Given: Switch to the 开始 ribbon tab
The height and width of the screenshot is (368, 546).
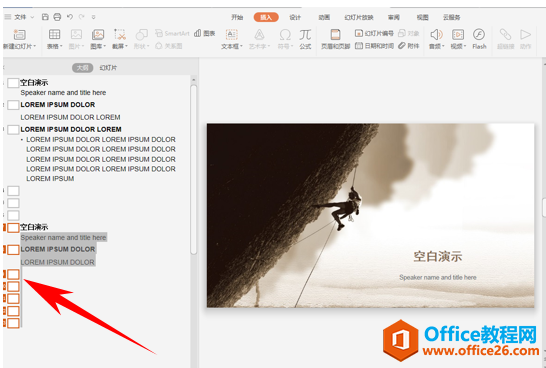Looking at the screenshot, I should pos(237,17).
